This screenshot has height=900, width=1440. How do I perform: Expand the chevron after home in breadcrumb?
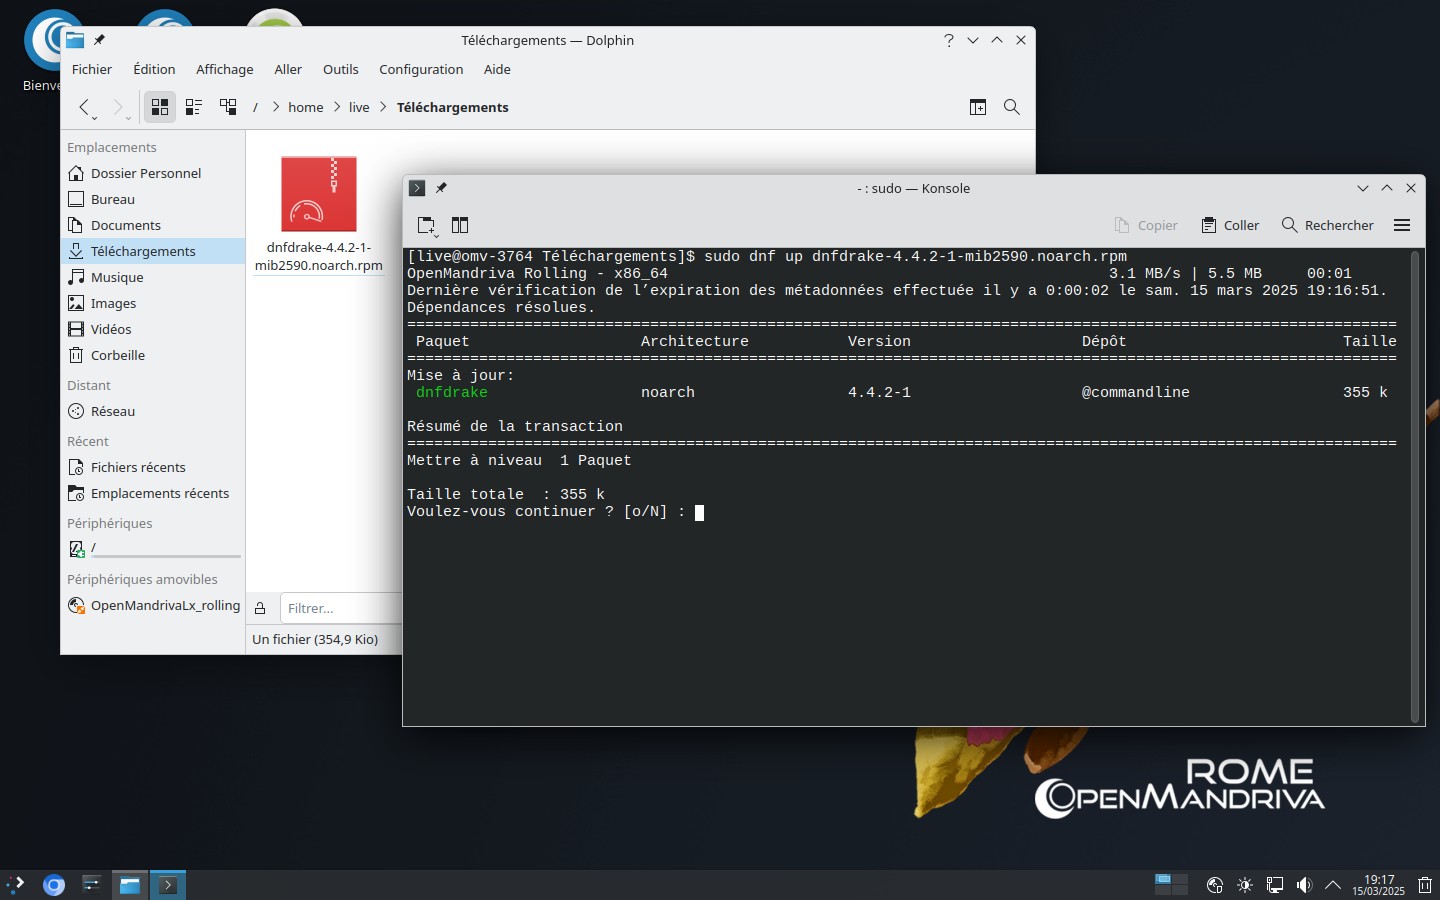pyautogui.click(x=337, y=107)
